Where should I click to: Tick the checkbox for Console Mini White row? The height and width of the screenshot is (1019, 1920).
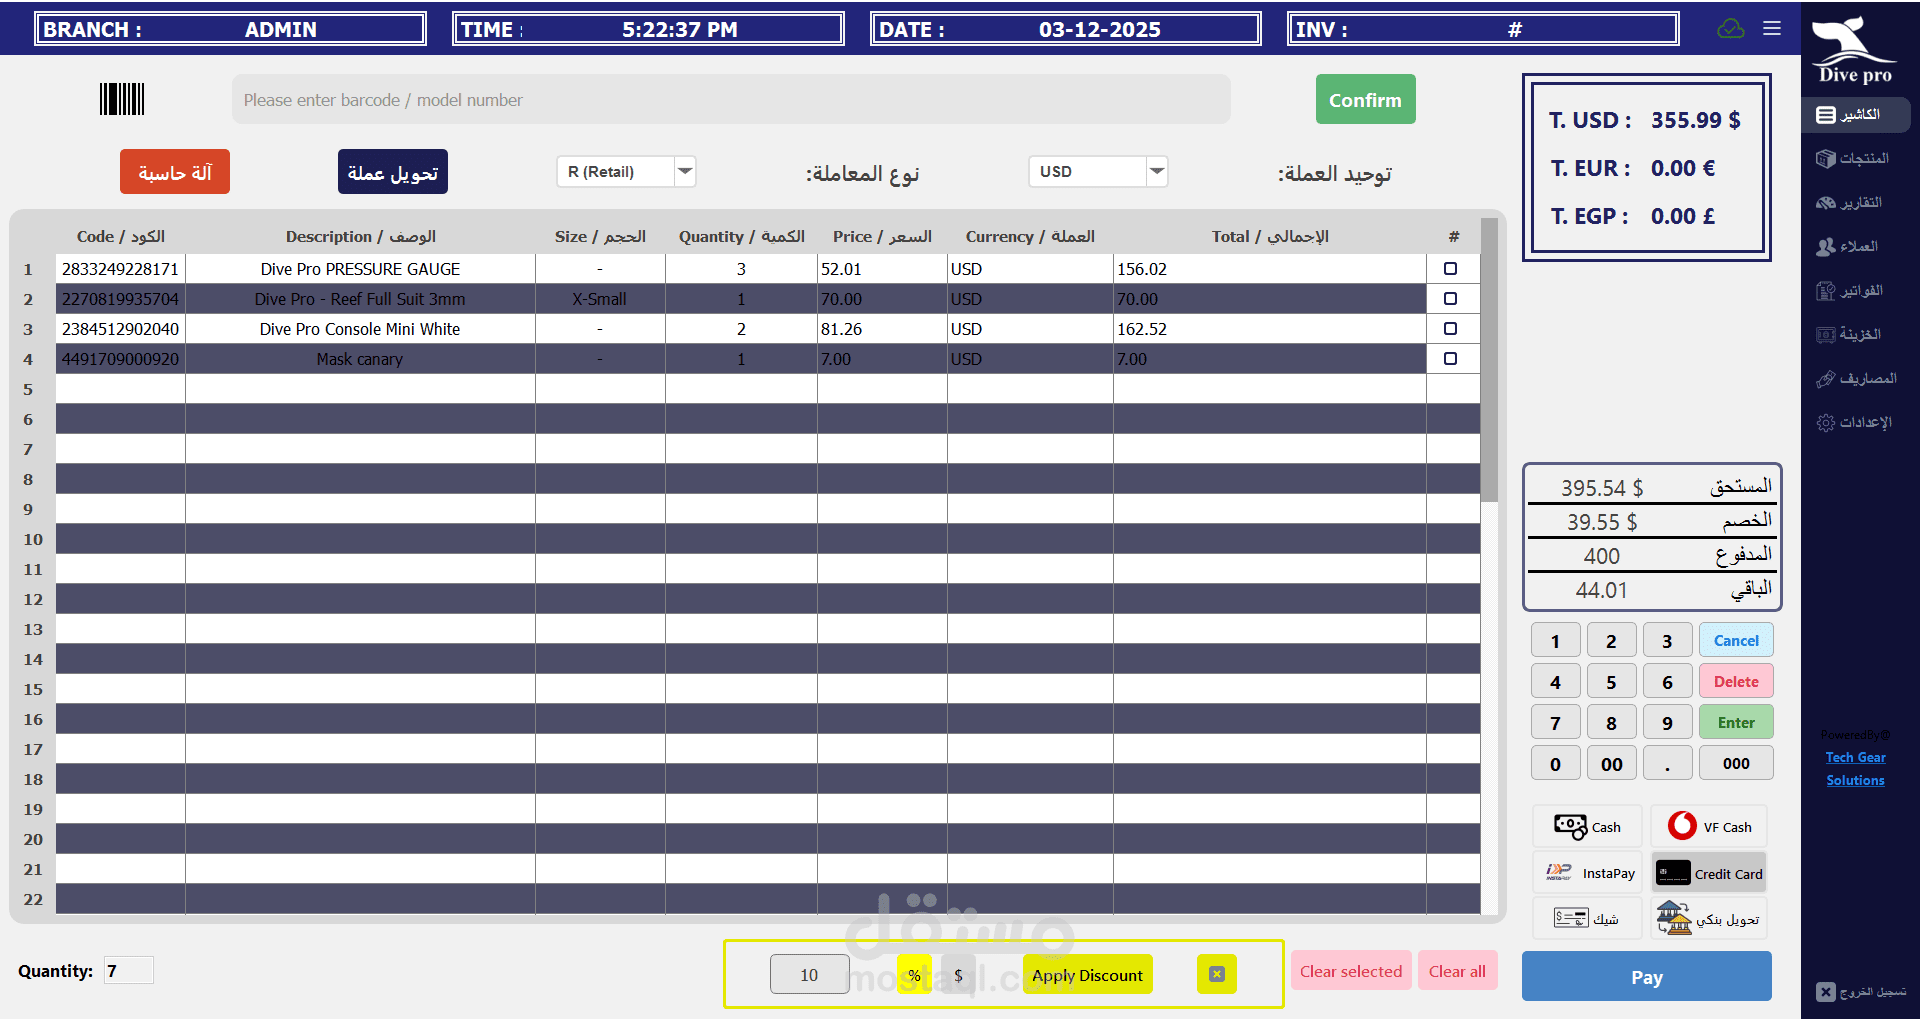pyautogui.click(x=1450, y=329)
